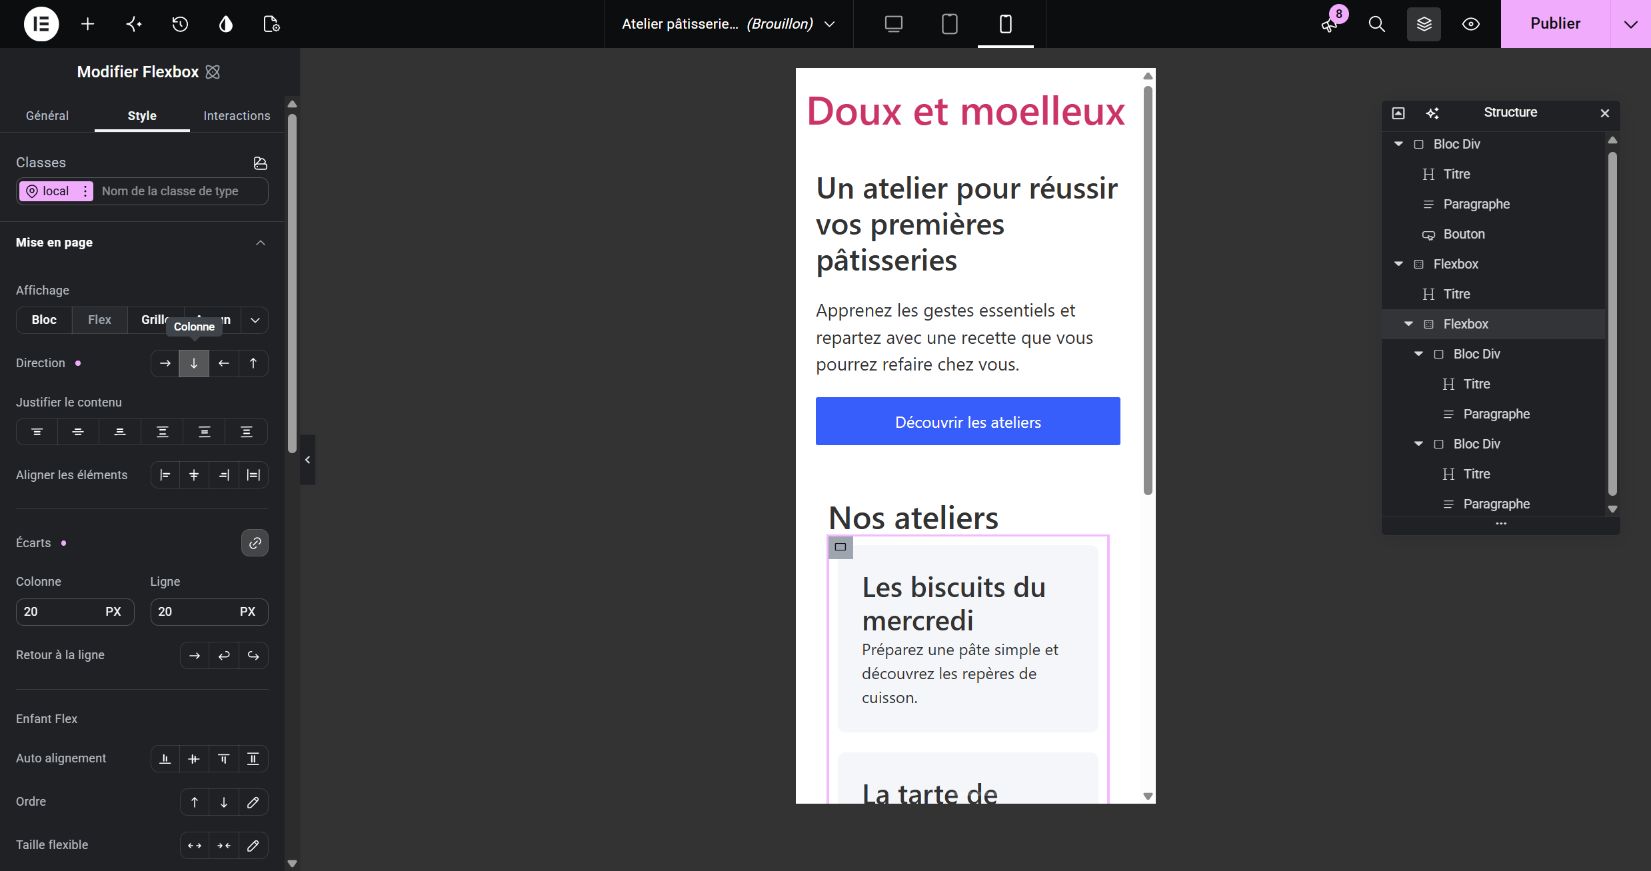Viewport: 1651px width, 871px height.
Task: Click the pencil icon in Ordre row
Action: (253, 802)
